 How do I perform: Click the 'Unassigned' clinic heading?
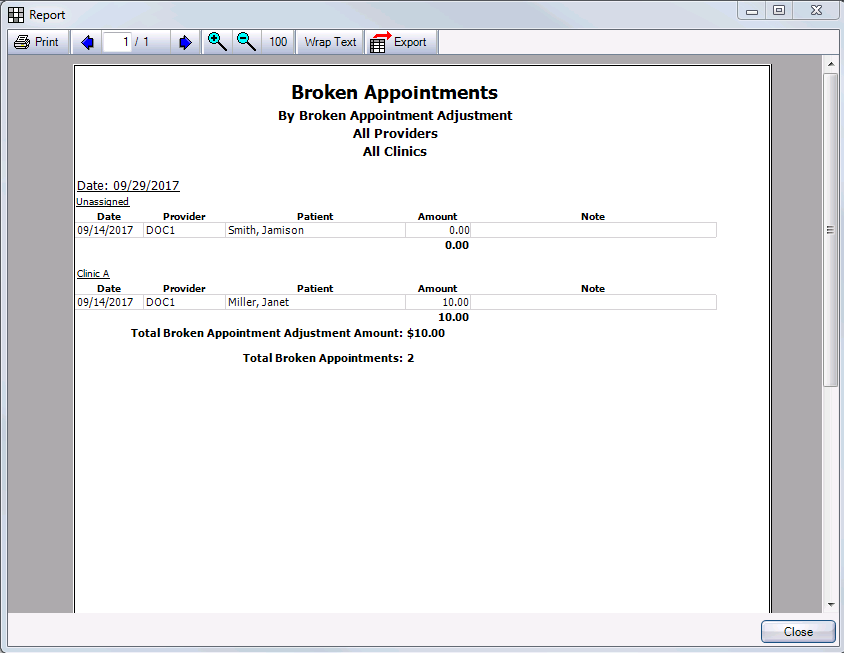pos(102,201)
